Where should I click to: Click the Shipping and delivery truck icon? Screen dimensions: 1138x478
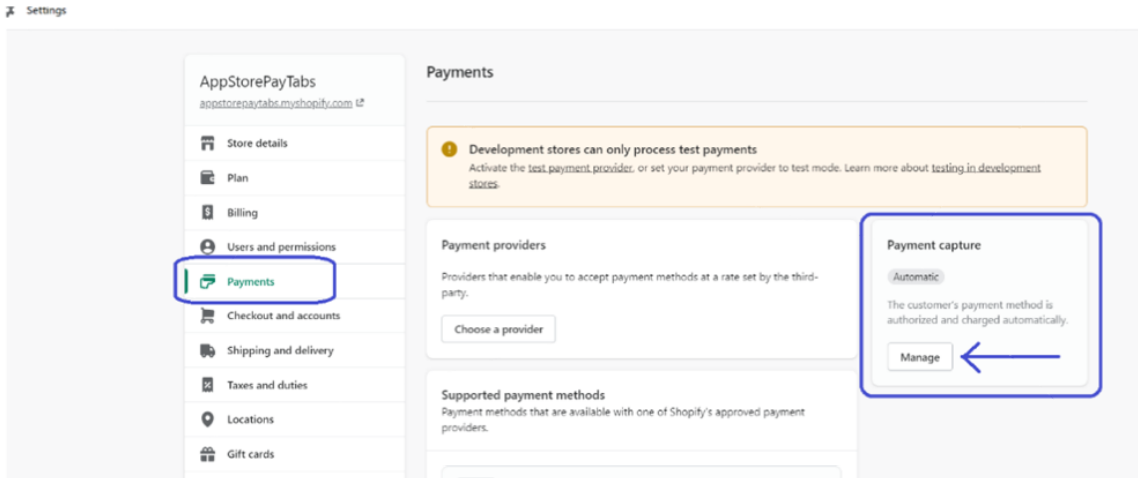click(x=208, y=350)
